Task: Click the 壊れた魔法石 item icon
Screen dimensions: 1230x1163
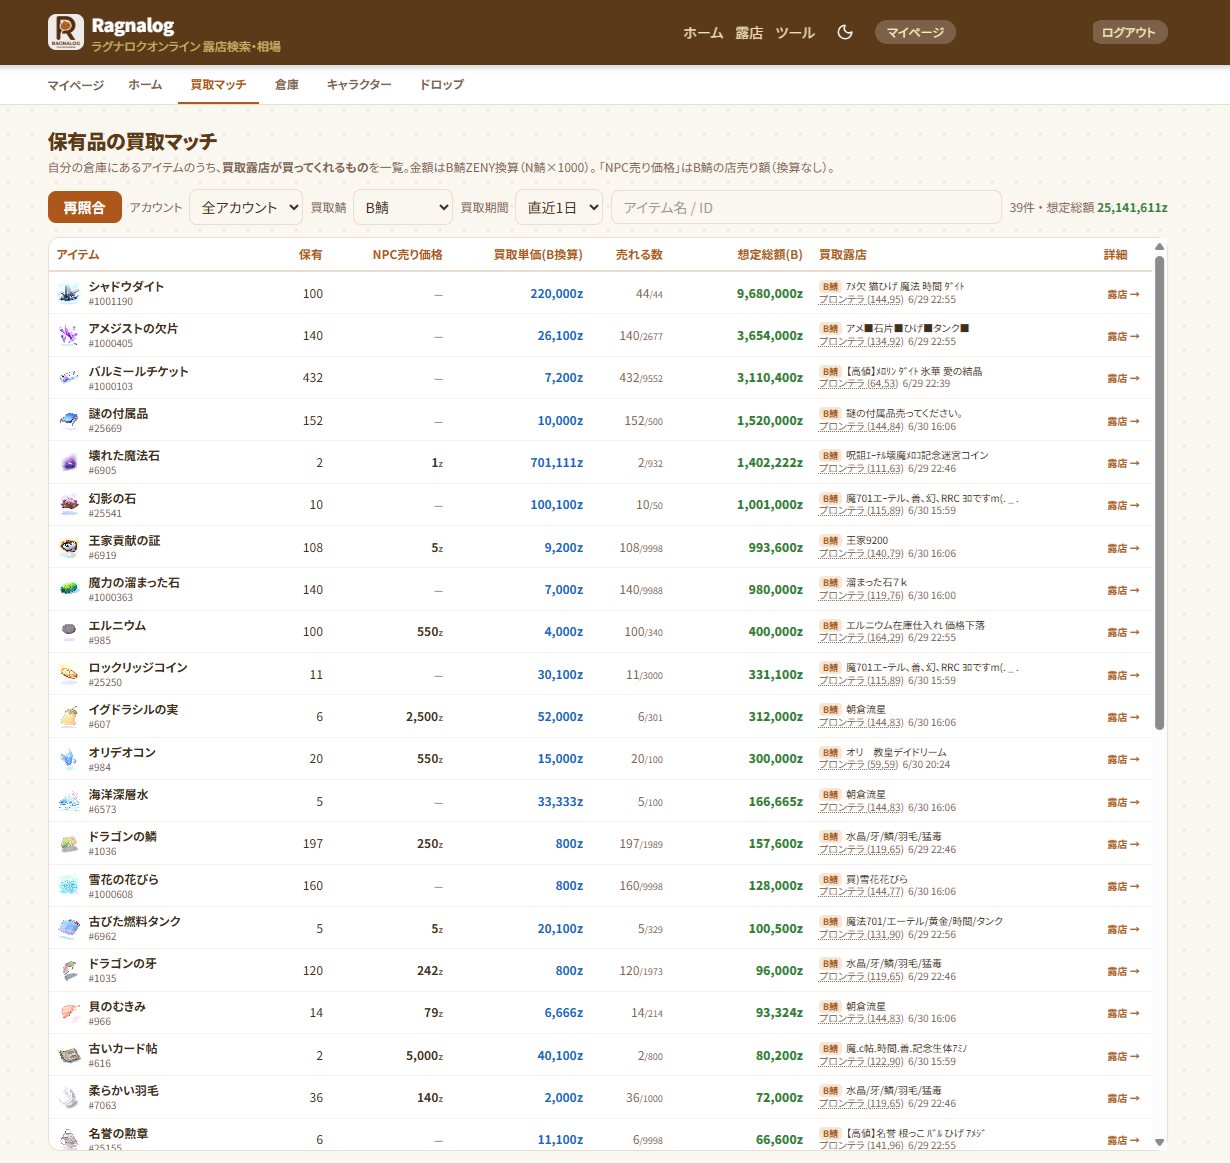Action: (x=69, y=463)
